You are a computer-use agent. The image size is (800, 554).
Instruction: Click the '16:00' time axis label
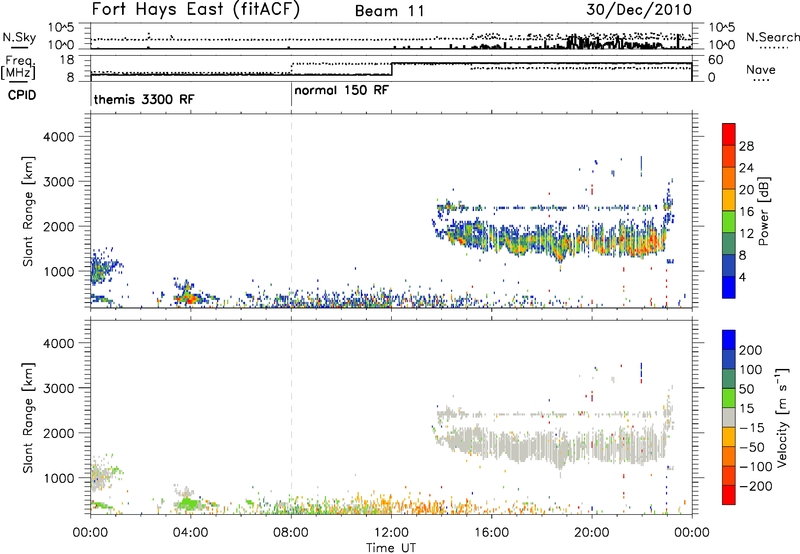tap(491, 533)
